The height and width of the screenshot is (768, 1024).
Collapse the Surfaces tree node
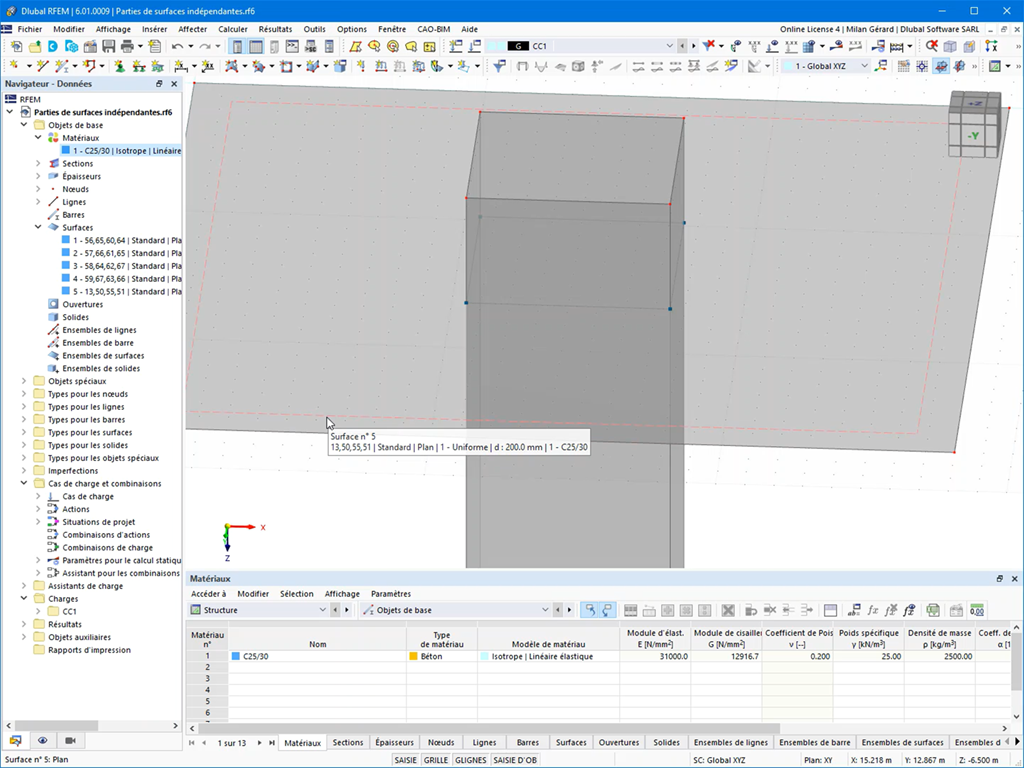(x=38, y=227)
